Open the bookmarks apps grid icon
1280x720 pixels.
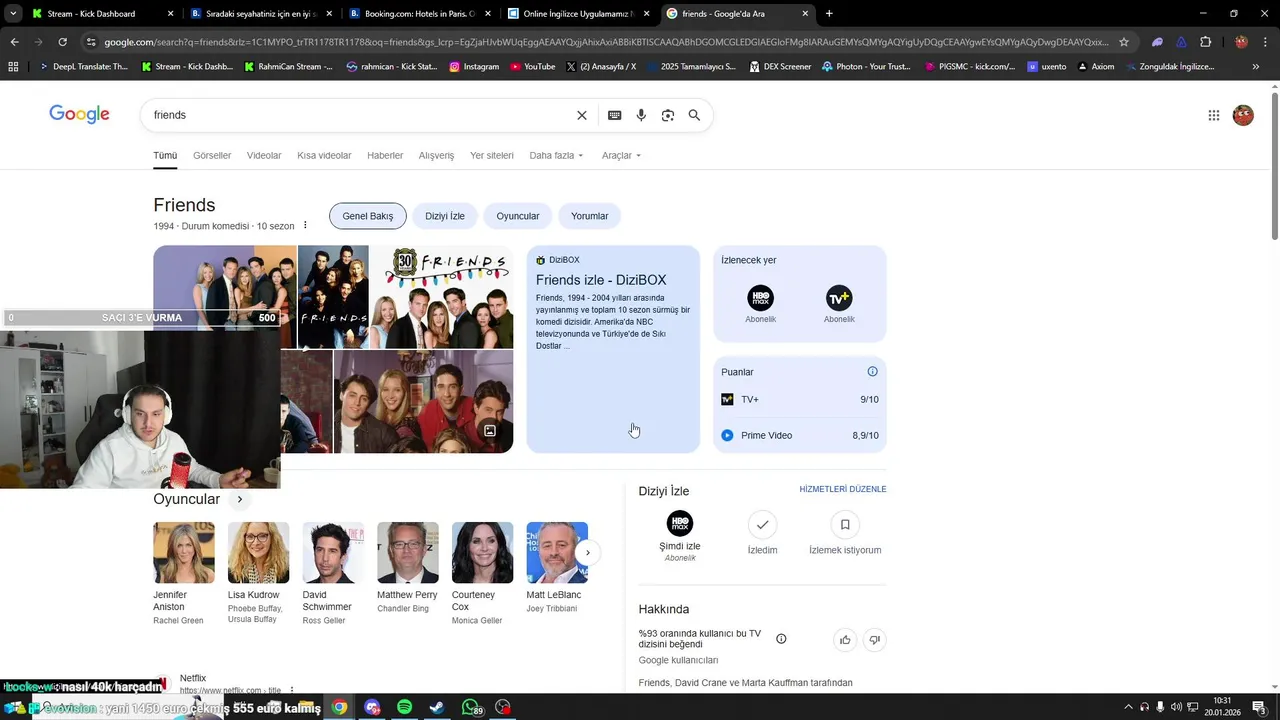tap(13, 67)
